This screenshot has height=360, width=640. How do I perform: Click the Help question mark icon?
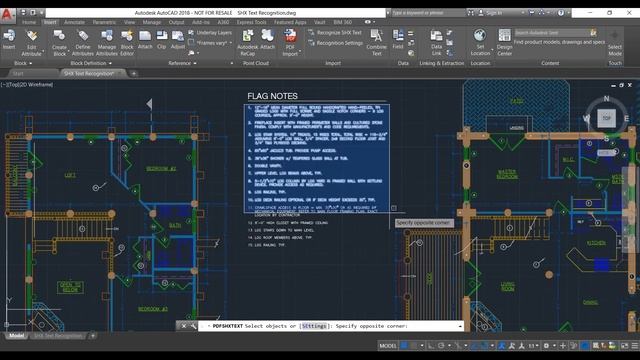[561, 13]
